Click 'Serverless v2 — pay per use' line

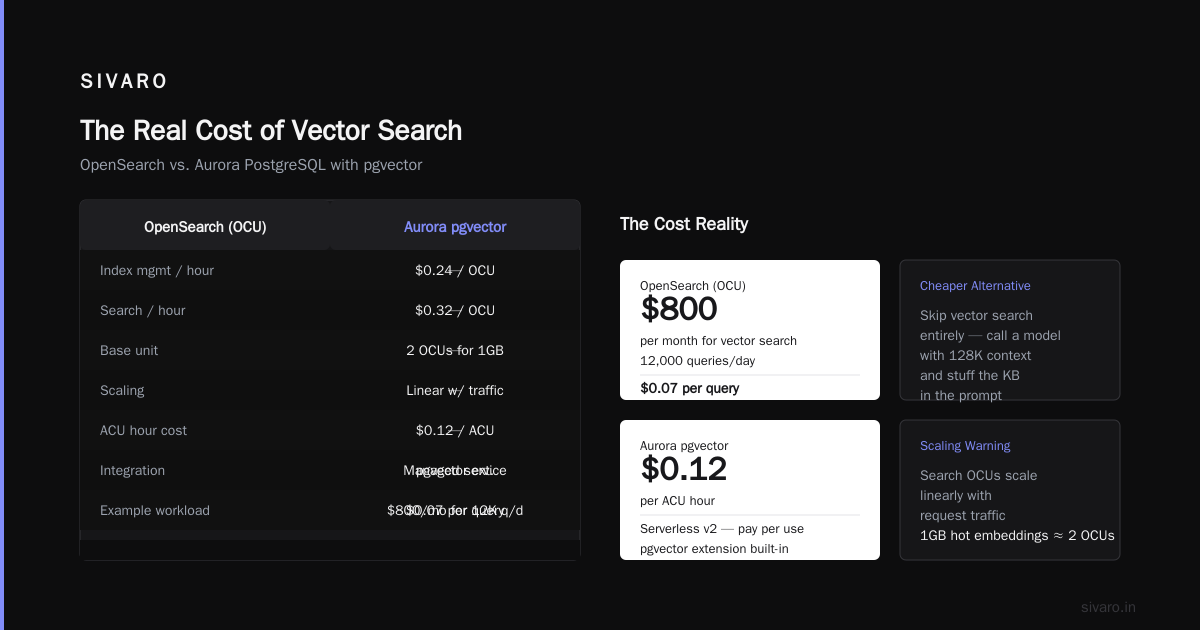722,529
